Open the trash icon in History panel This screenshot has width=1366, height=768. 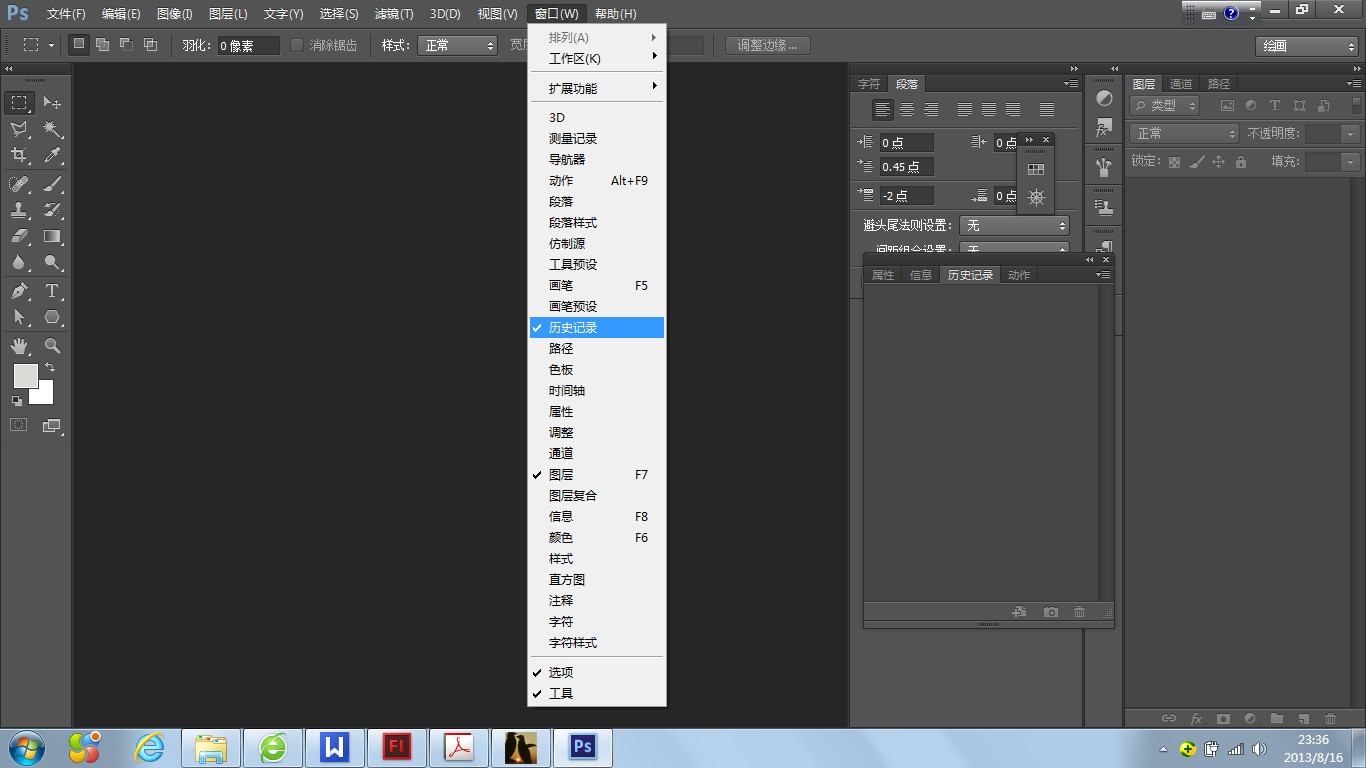[x=1079, y=611]
